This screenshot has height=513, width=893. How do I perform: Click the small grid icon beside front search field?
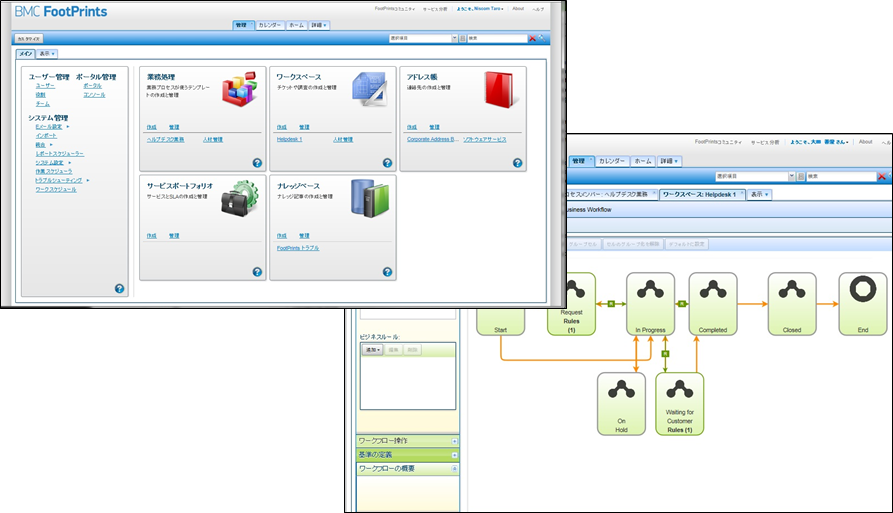pos(462,38)
